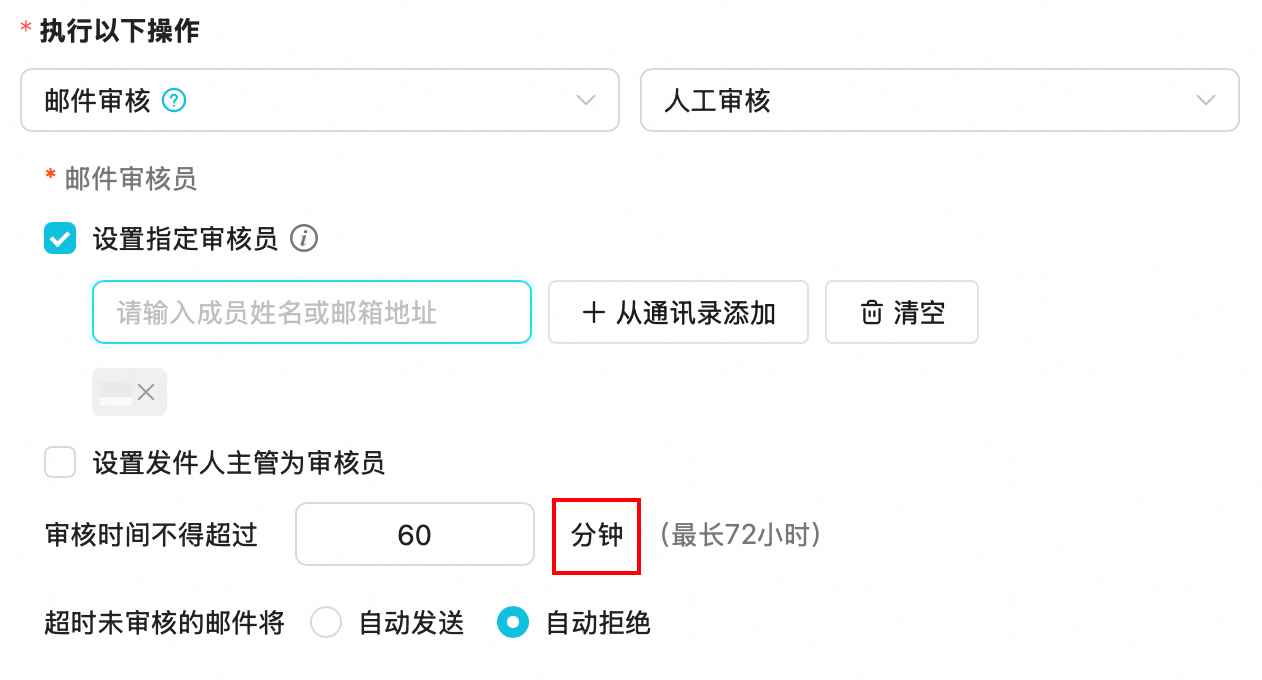
Task: Open the 人工审核 review type dropdown
Action: [x=939, y=100]
